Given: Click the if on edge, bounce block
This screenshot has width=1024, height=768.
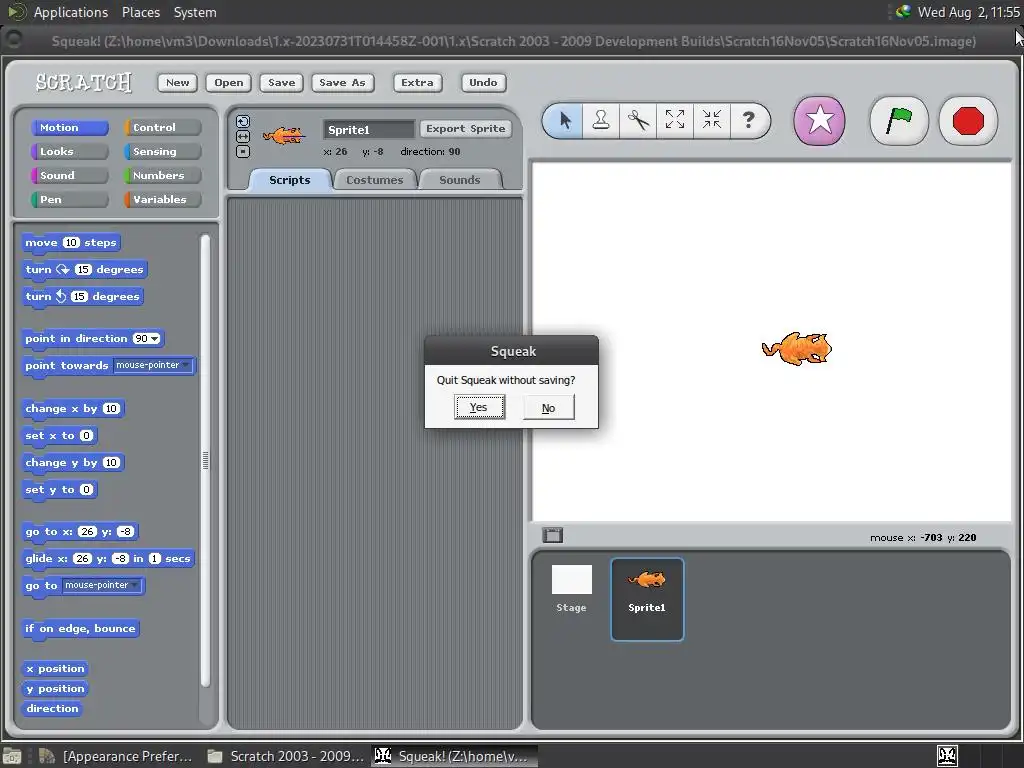Looking at the screenshot, I should [80, 629].
